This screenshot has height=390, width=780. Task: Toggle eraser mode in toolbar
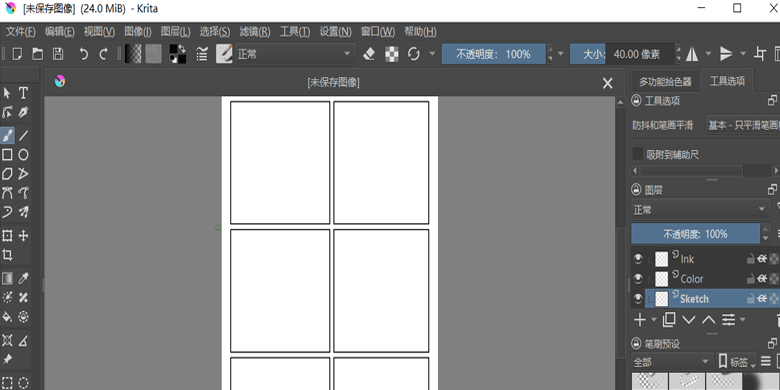coord(369,54)
